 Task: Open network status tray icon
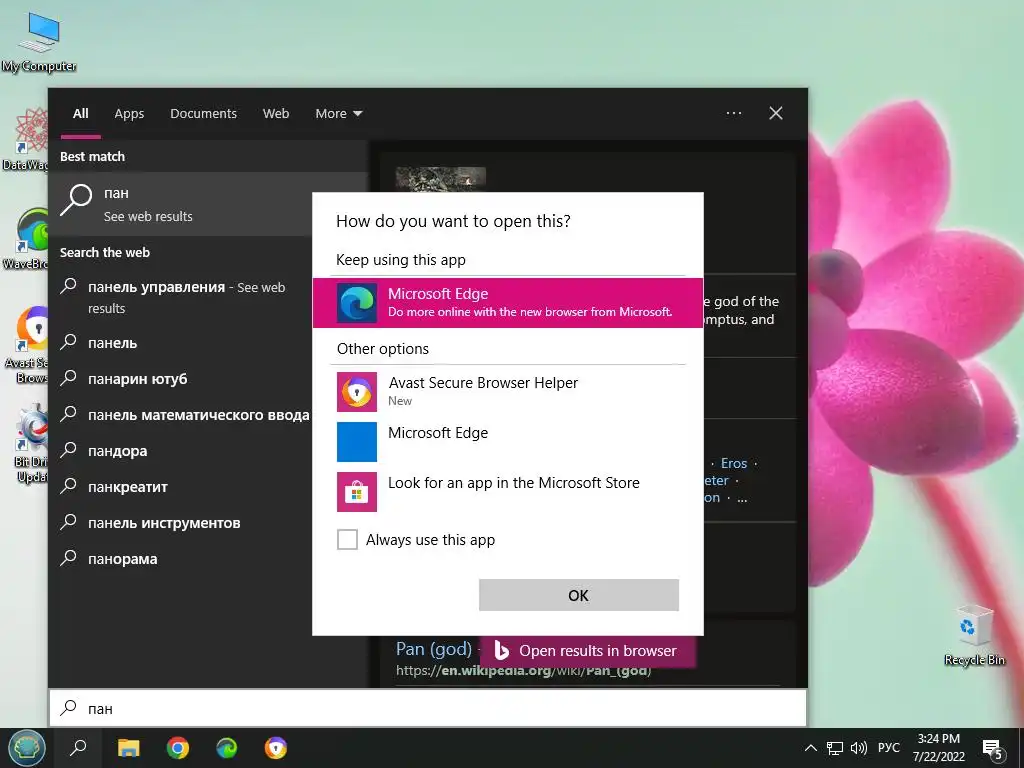click(x=835, y=748)
